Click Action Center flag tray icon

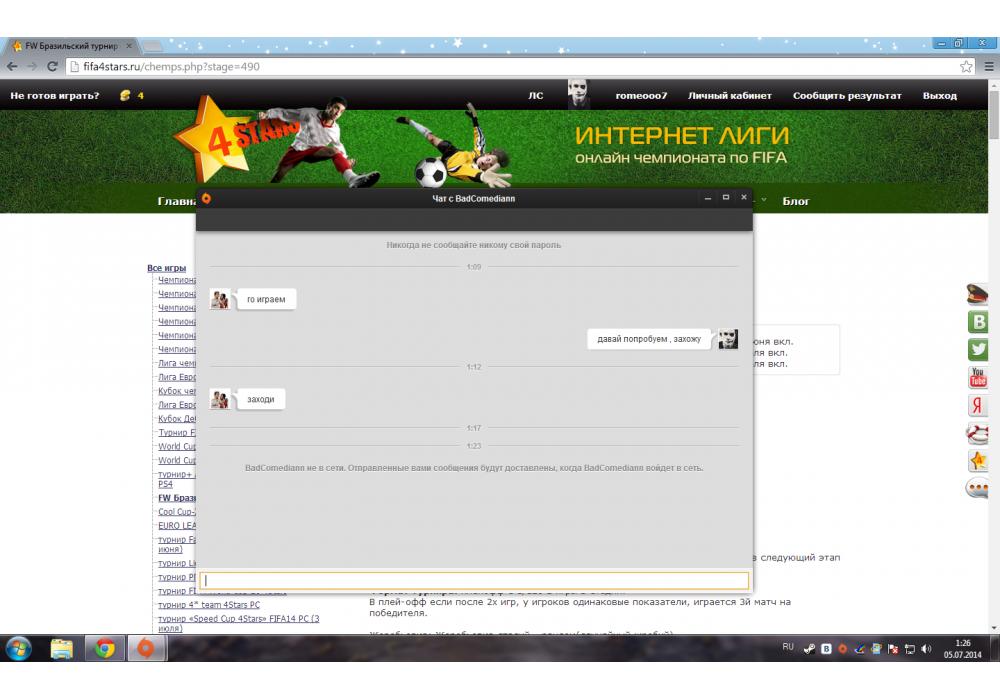tap(893, 649)
